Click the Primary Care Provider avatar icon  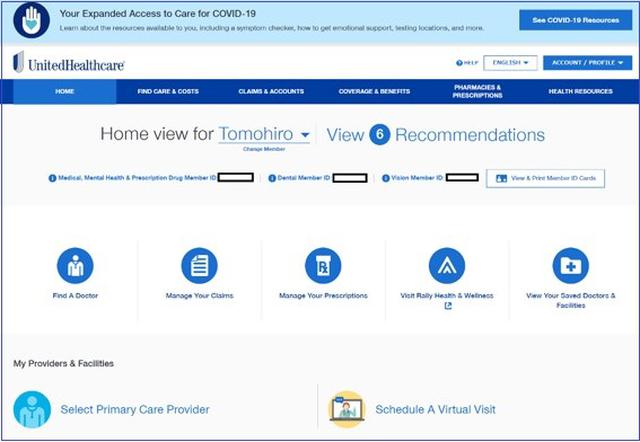click(x=32, y=409)
